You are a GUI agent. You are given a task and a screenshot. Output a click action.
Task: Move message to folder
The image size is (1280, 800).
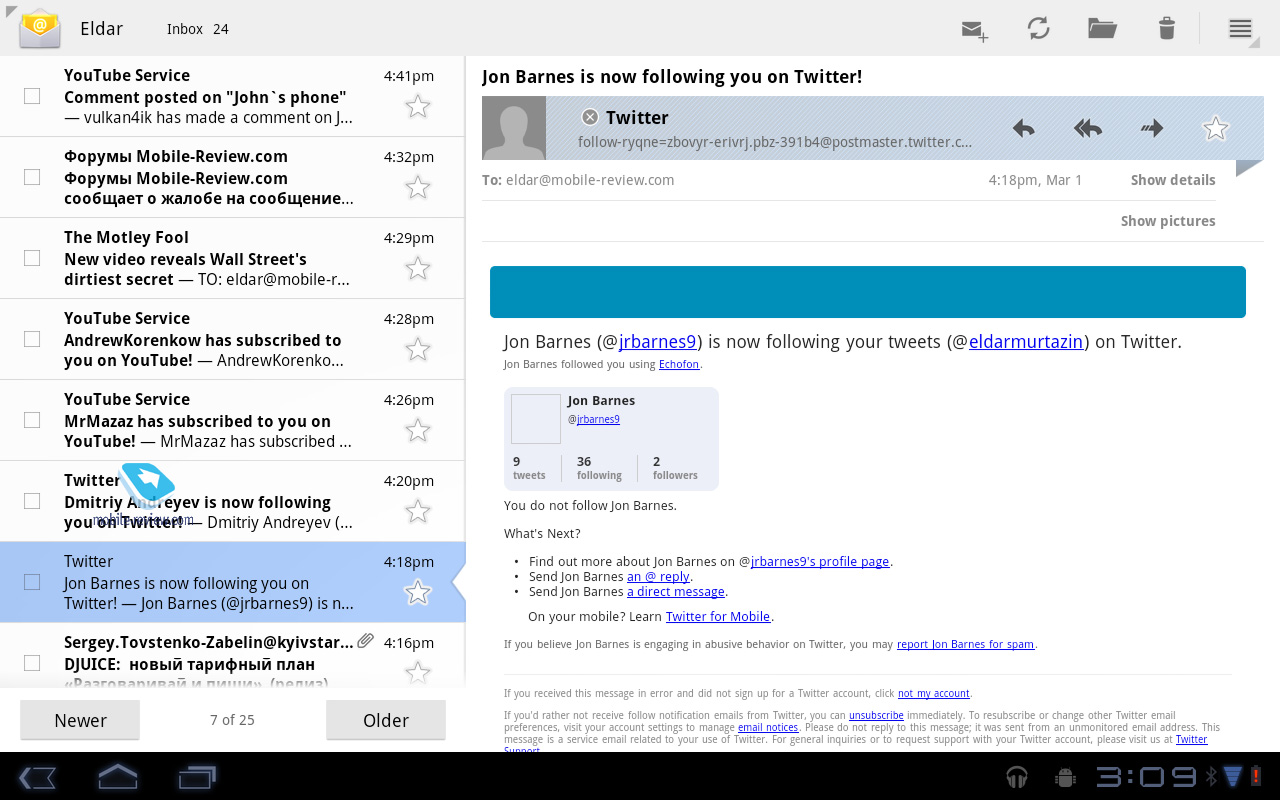pyautogui.click(x=1102, y=28)
